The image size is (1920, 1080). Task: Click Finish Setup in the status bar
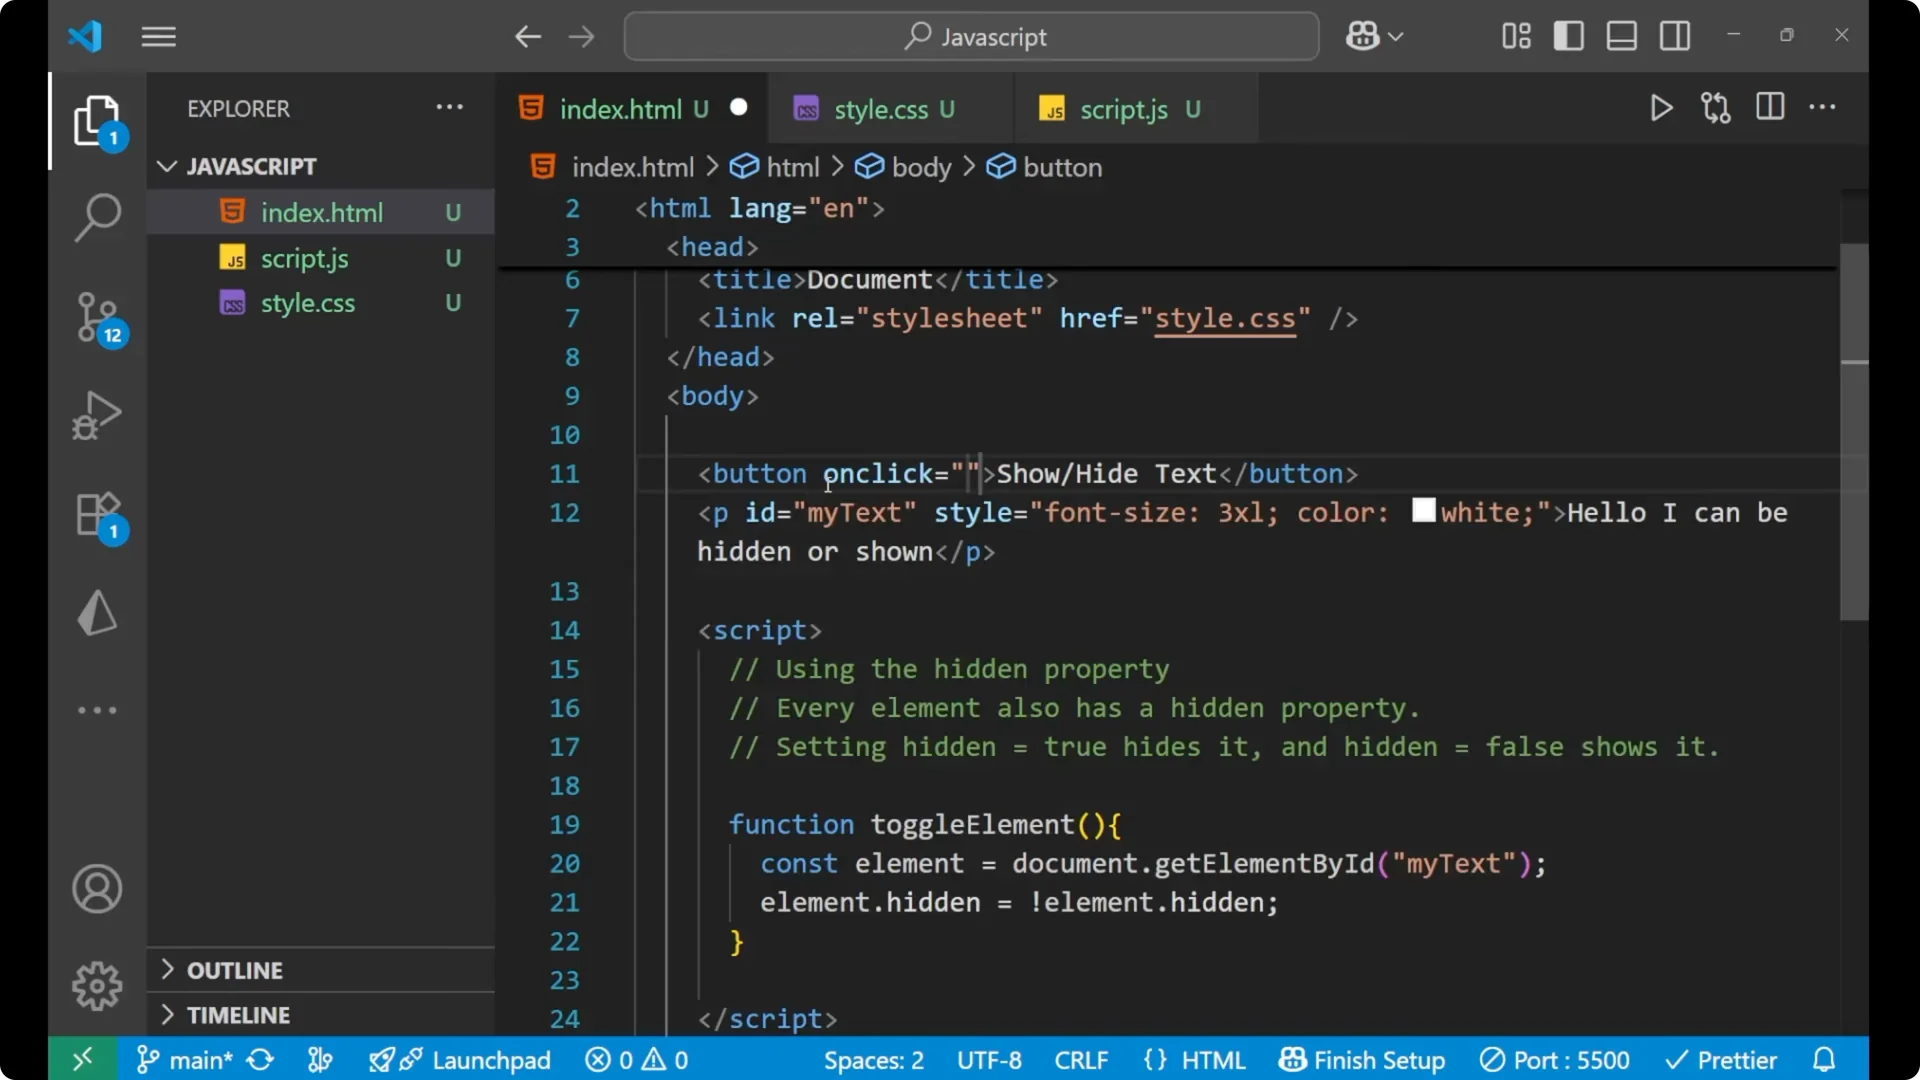point(1362,1059)
